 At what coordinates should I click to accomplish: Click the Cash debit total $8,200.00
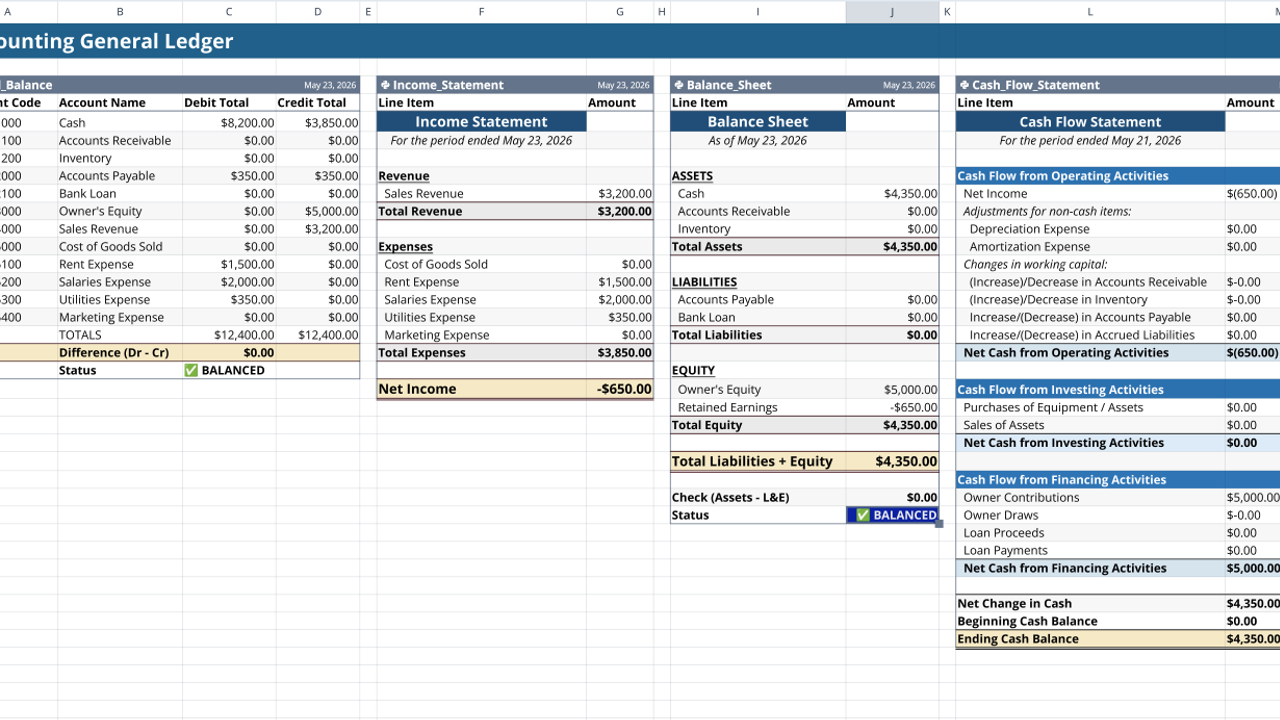coord(229,123)
